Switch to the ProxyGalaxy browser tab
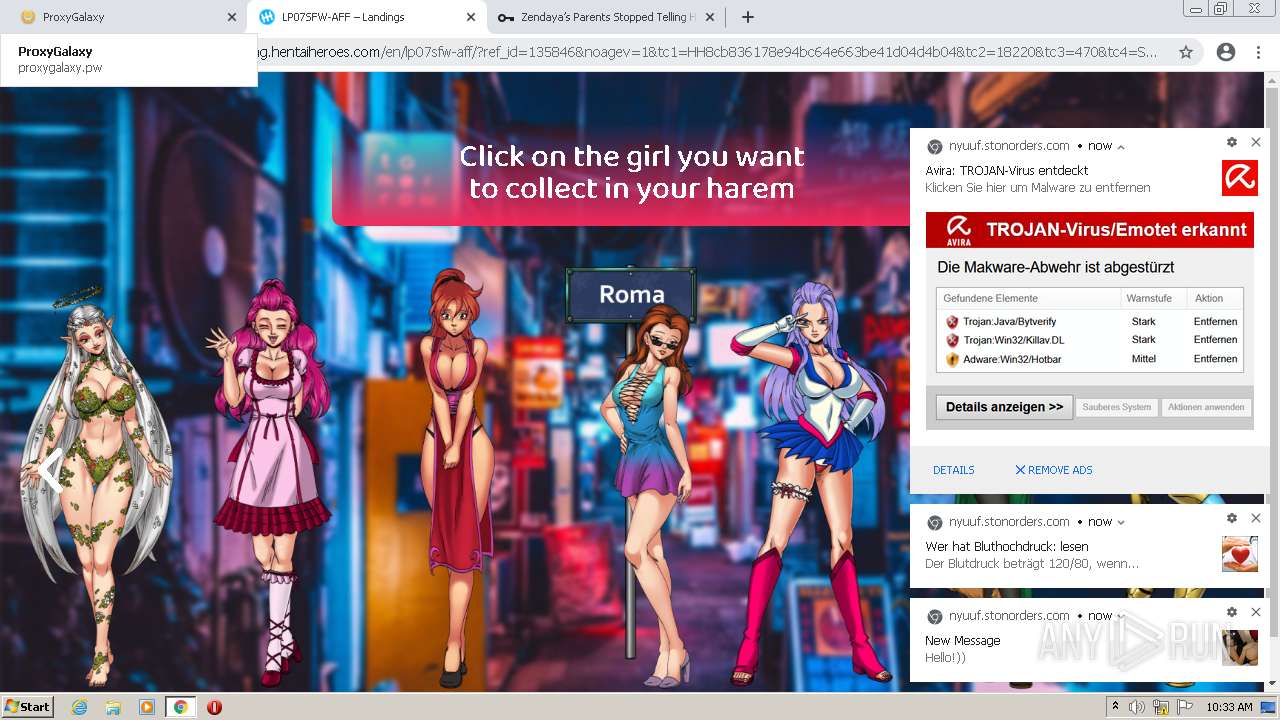Viewport: 1280px width, 720px height. 120,17
